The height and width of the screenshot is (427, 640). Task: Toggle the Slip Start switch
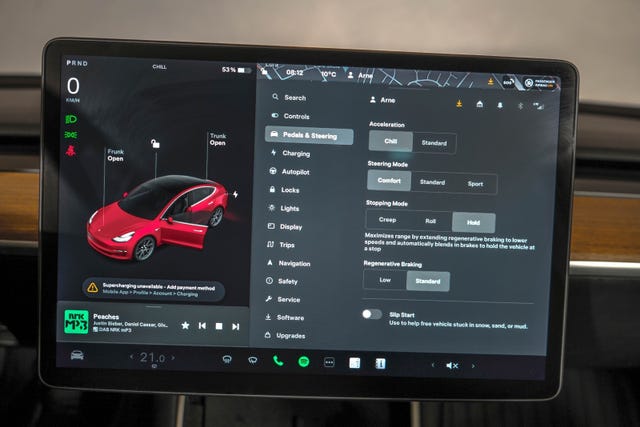(x=371, y=314)
